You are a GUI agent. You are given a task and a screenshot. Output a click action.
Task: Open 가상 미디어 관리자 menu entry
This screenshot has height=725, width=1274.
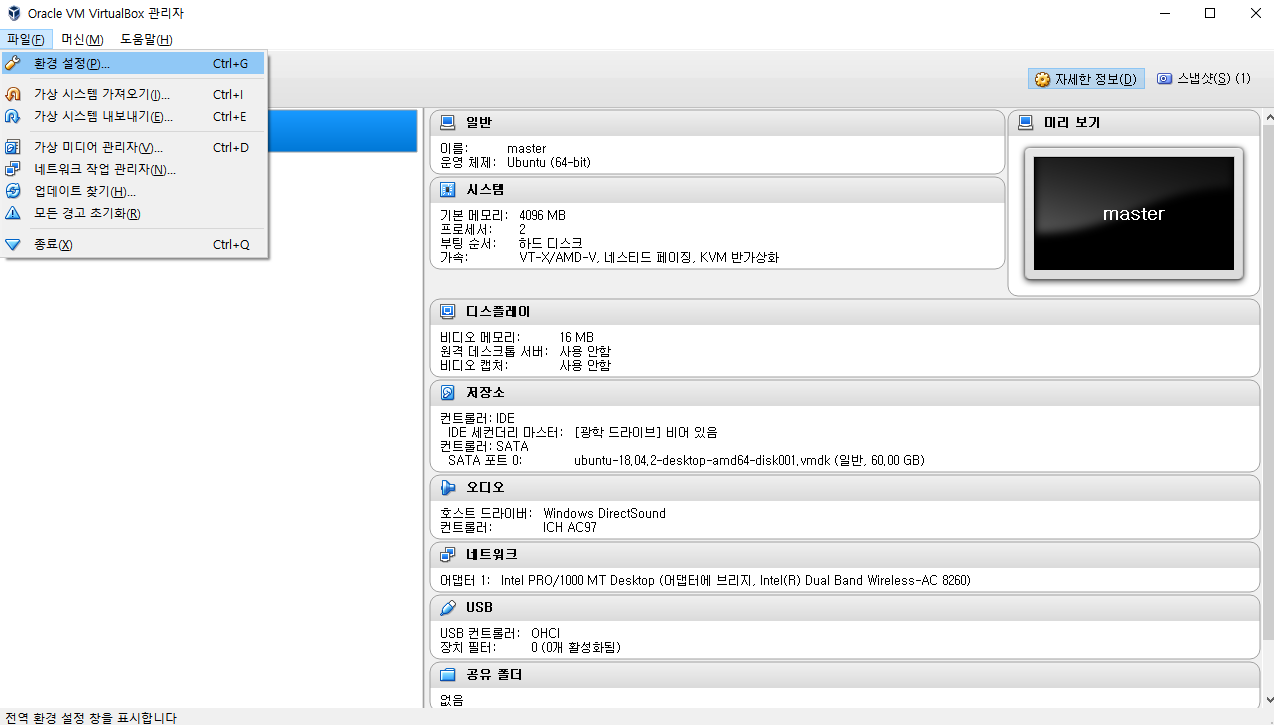pyautogui.click(x=134, y=148)
